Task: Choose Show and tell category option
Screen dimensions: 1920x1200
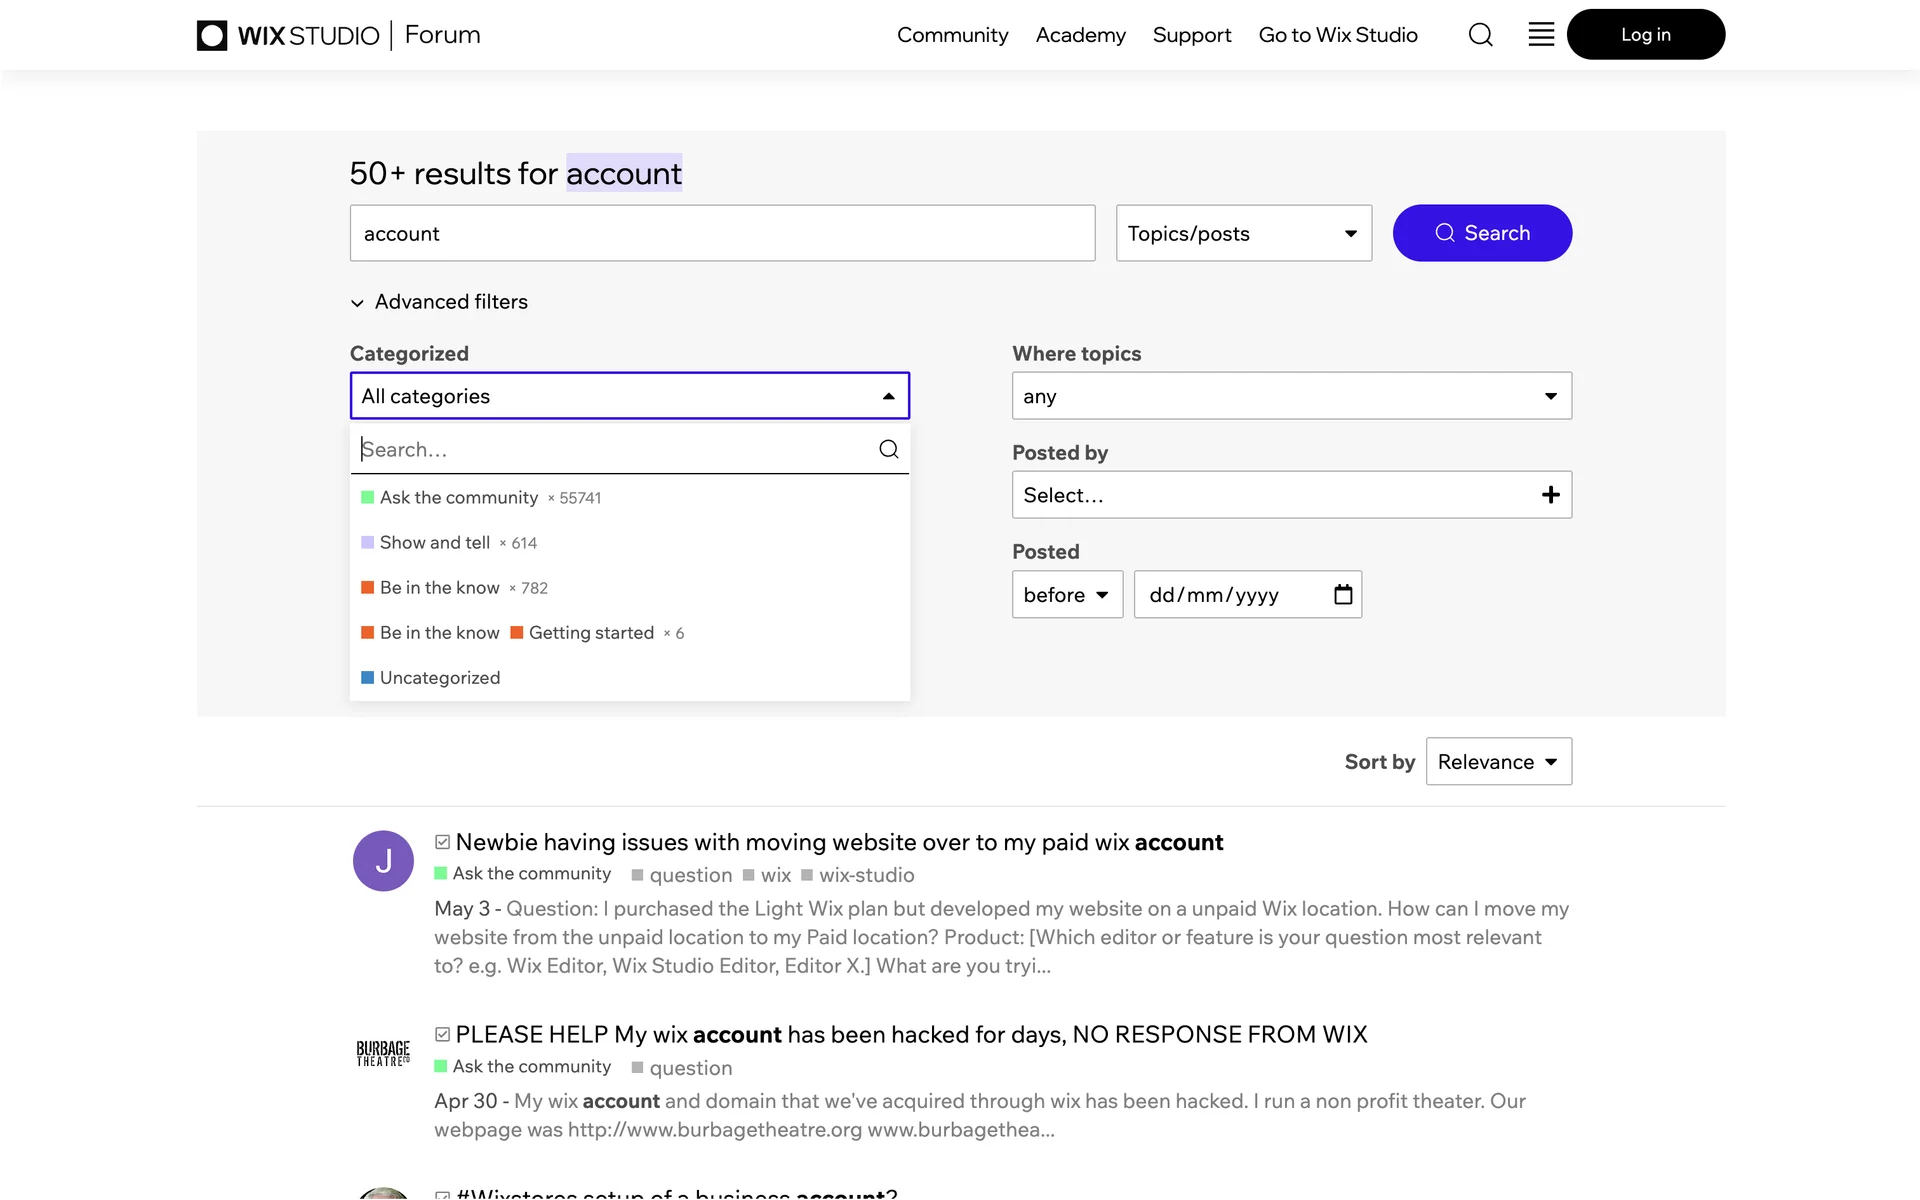Action: pos(434,543)
